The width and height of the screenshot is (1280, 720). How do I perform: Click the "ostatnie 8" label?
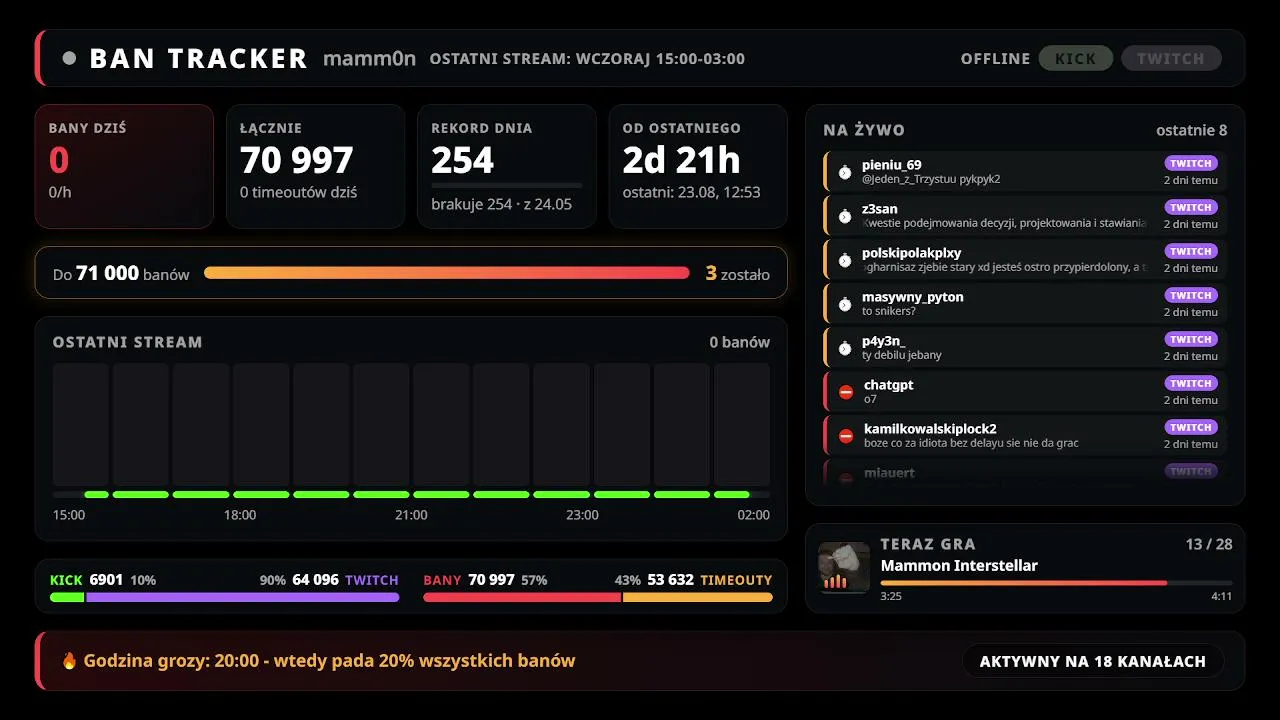pyautogui.click(x=1192, y=130)
